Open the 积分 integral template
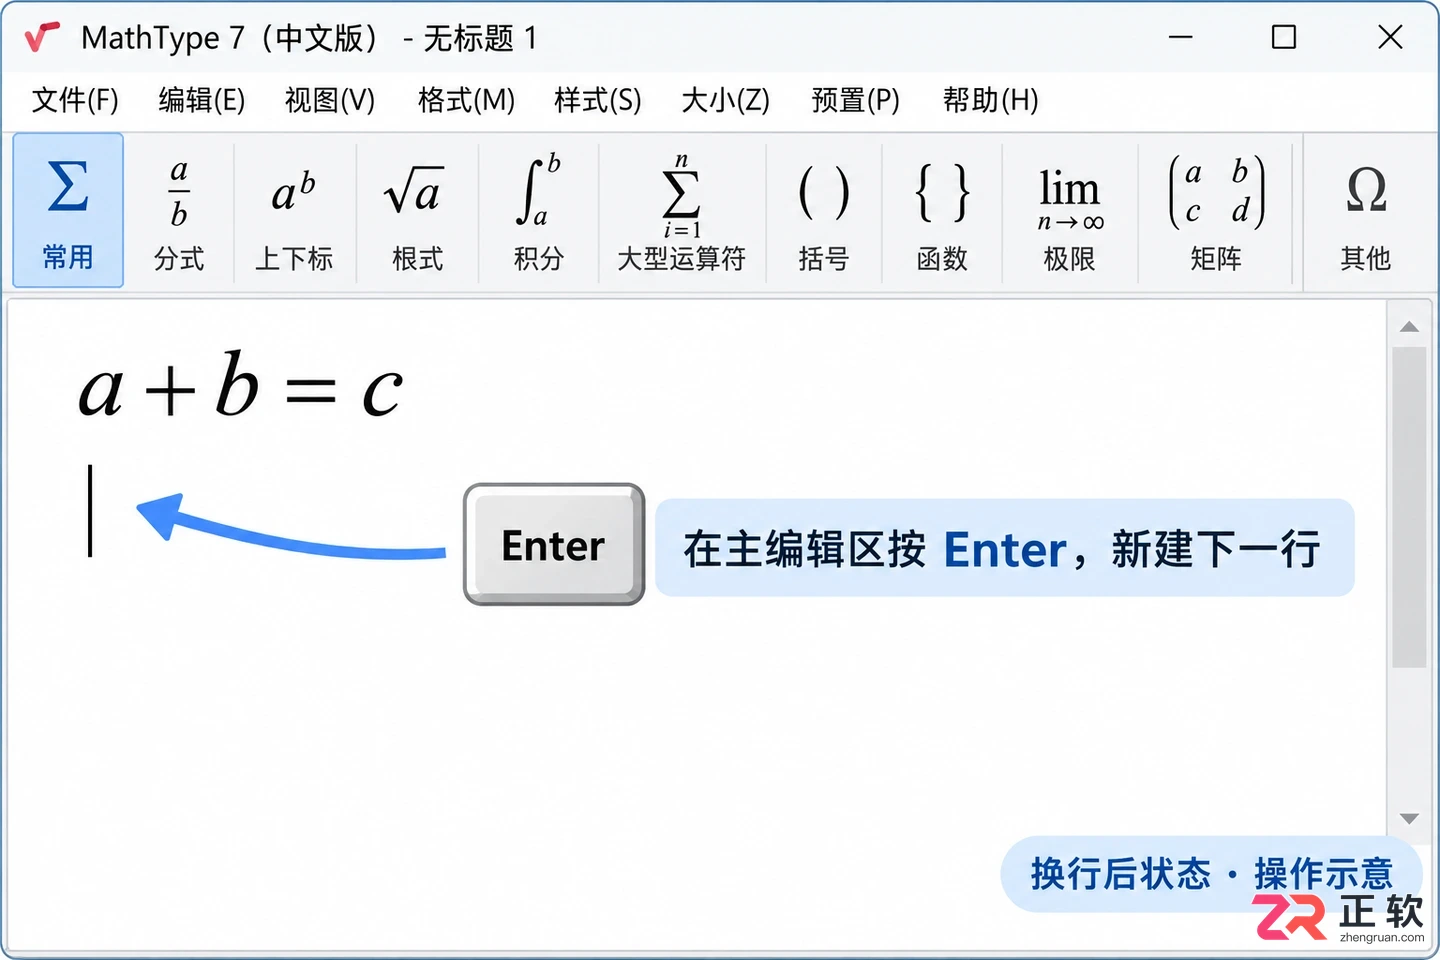Viewport: 1440px width, 960px height. pos(539,213)
